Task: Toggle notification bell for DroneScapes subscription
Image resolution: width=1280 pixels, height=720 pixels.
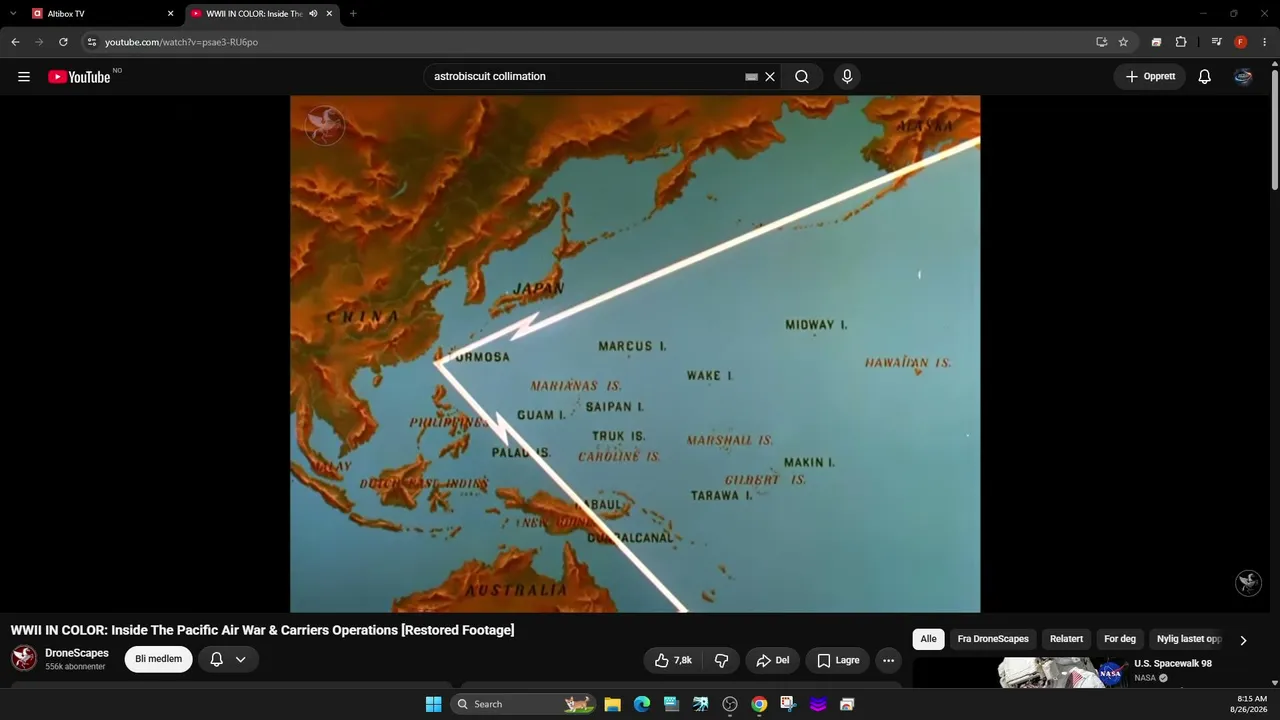Action: pos(216,659)
